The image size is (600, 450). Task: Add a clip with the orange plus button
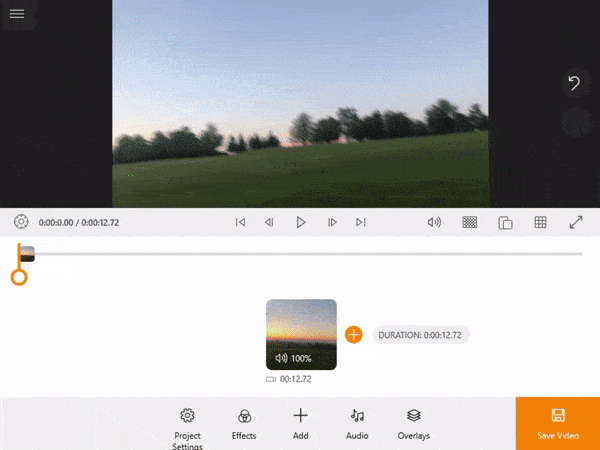(x=354, y=335)
